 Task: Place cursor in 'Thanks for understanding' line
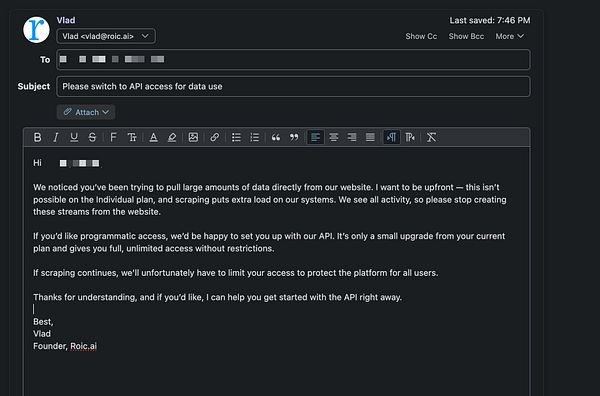pos(217,297)
